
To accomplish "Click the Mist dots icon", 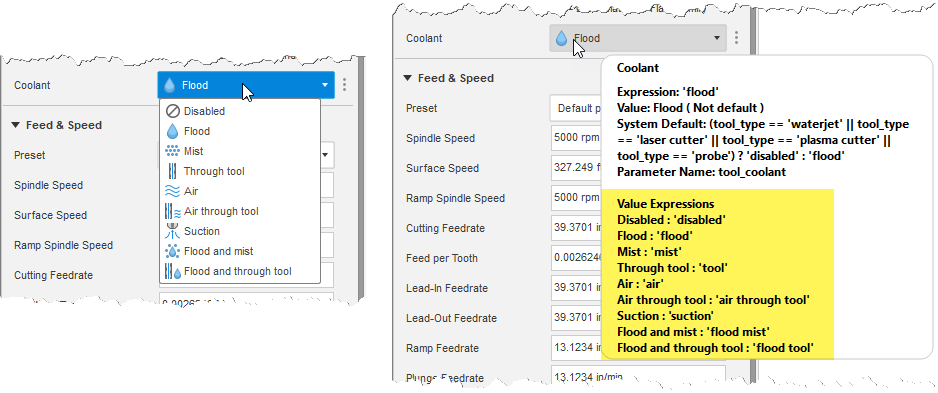I will 172,151.
